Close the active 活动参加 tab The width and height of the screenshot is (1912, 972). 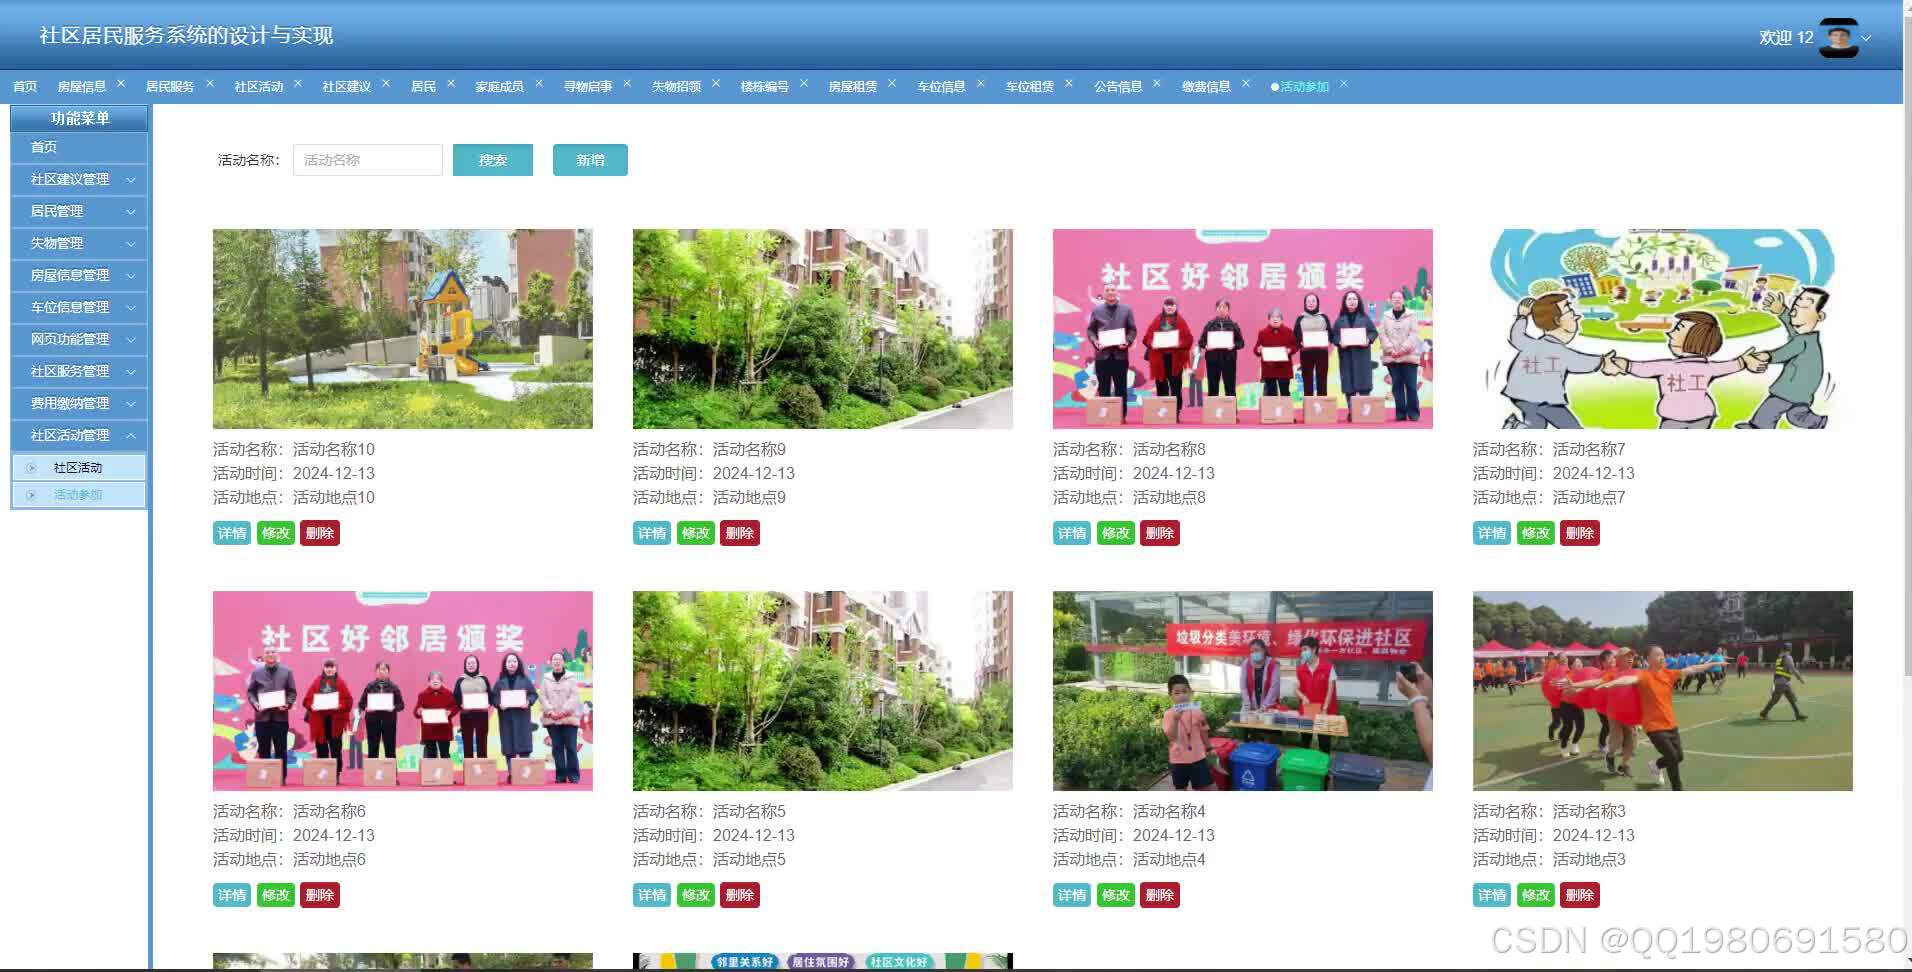tap(1344, 84)
